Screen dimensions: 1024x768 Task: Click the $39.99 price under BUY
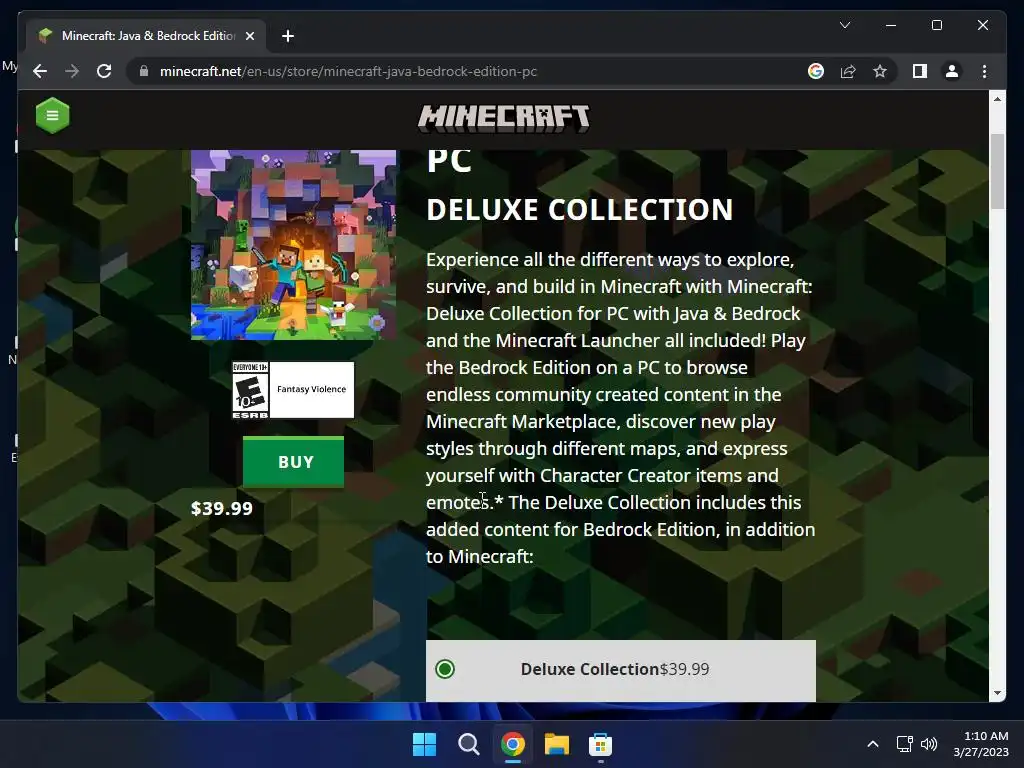click(221, 509)
